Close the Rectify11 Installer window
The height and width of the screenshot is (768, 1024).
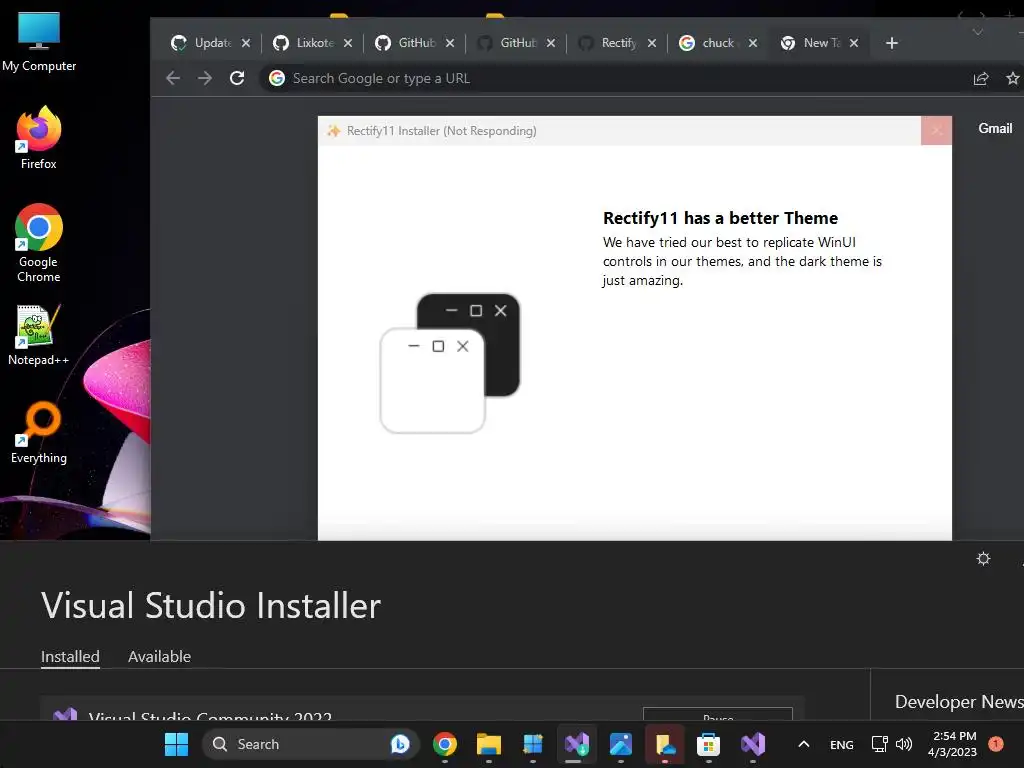click(x=936, y=131)
